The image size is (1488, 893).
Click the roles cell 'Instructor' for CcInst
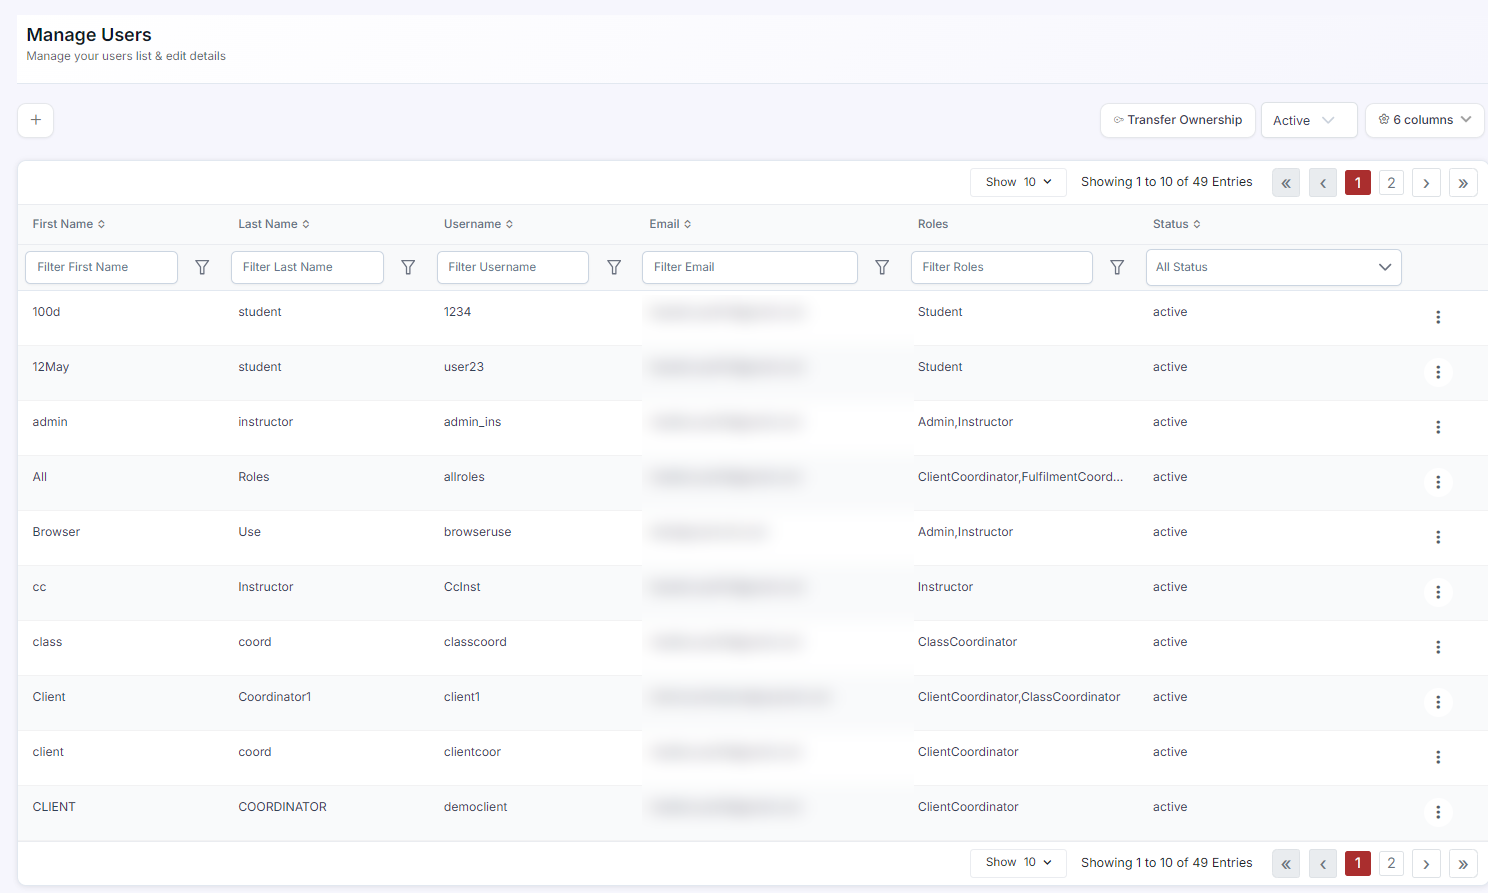pyautogui.click(x=945, y=587)
